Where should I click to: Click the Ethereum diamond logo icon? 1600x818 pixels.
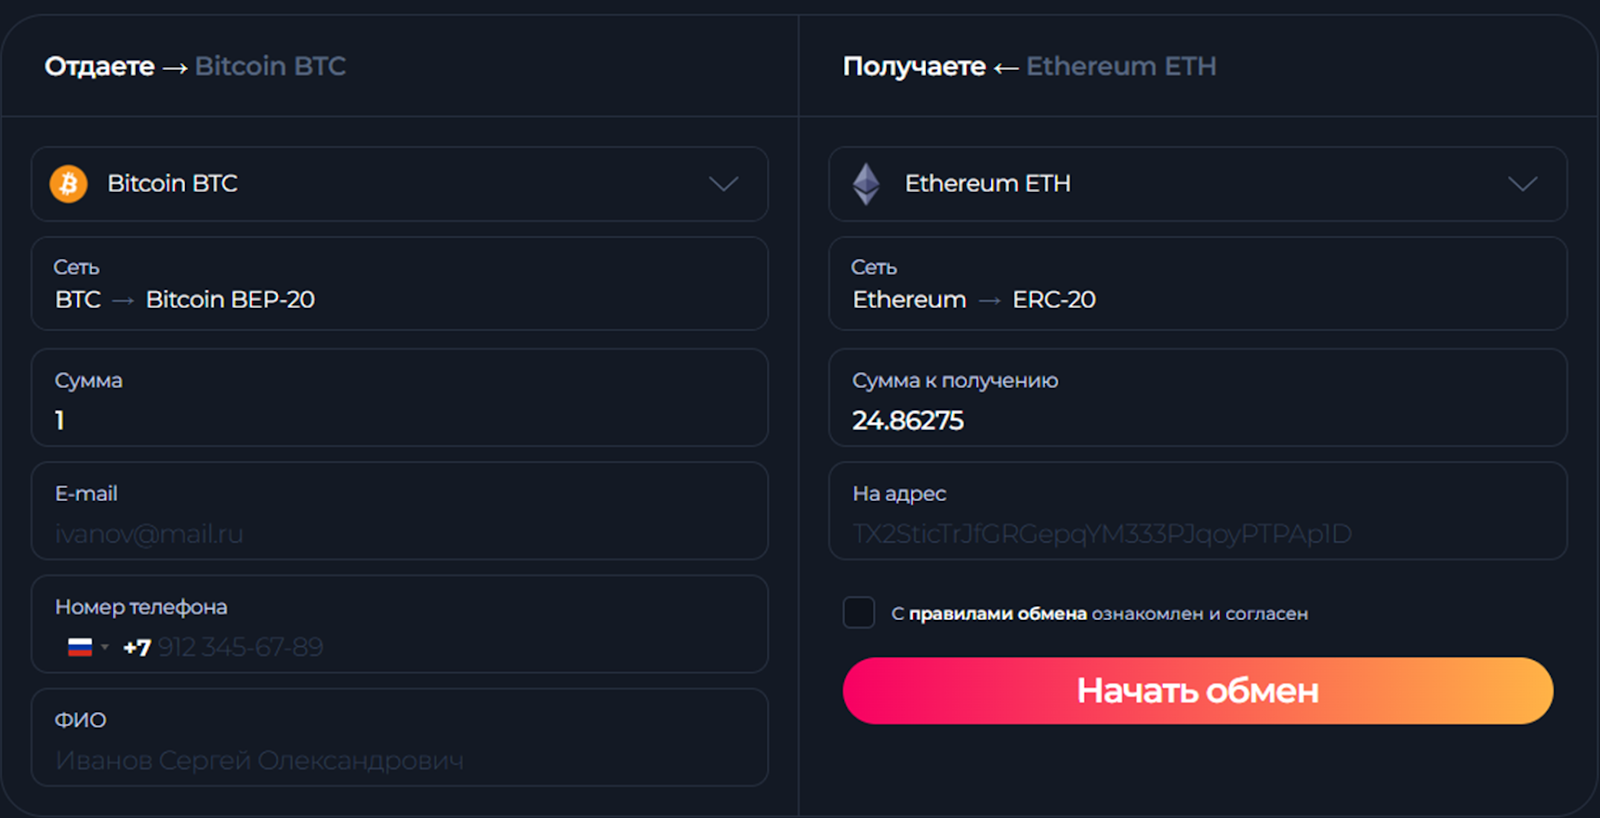[x=866, y=184]
